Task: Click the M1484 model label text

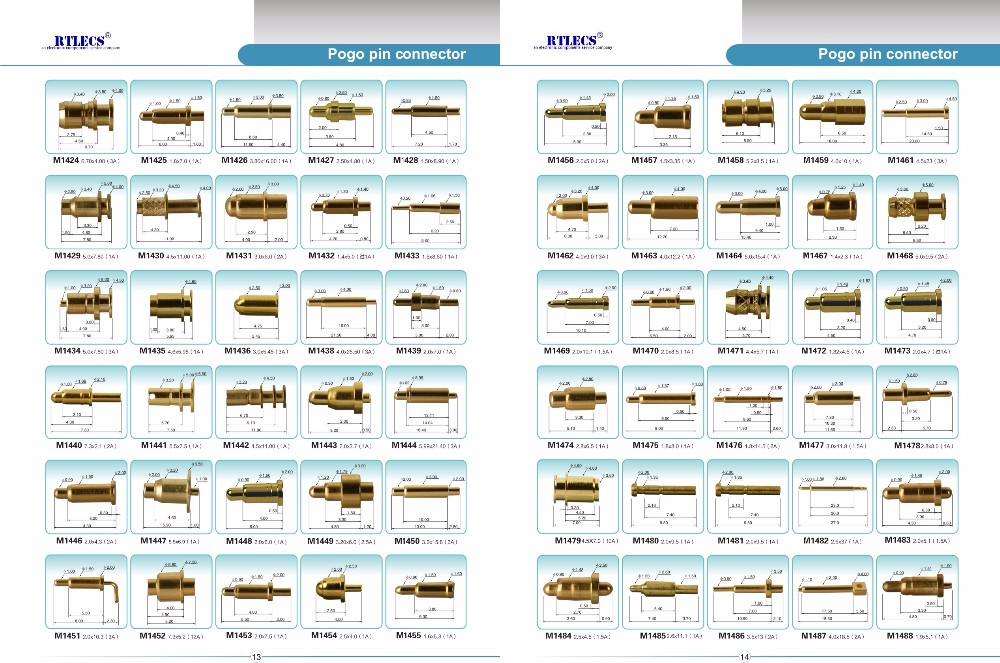Action: click(x=562, y=635)
